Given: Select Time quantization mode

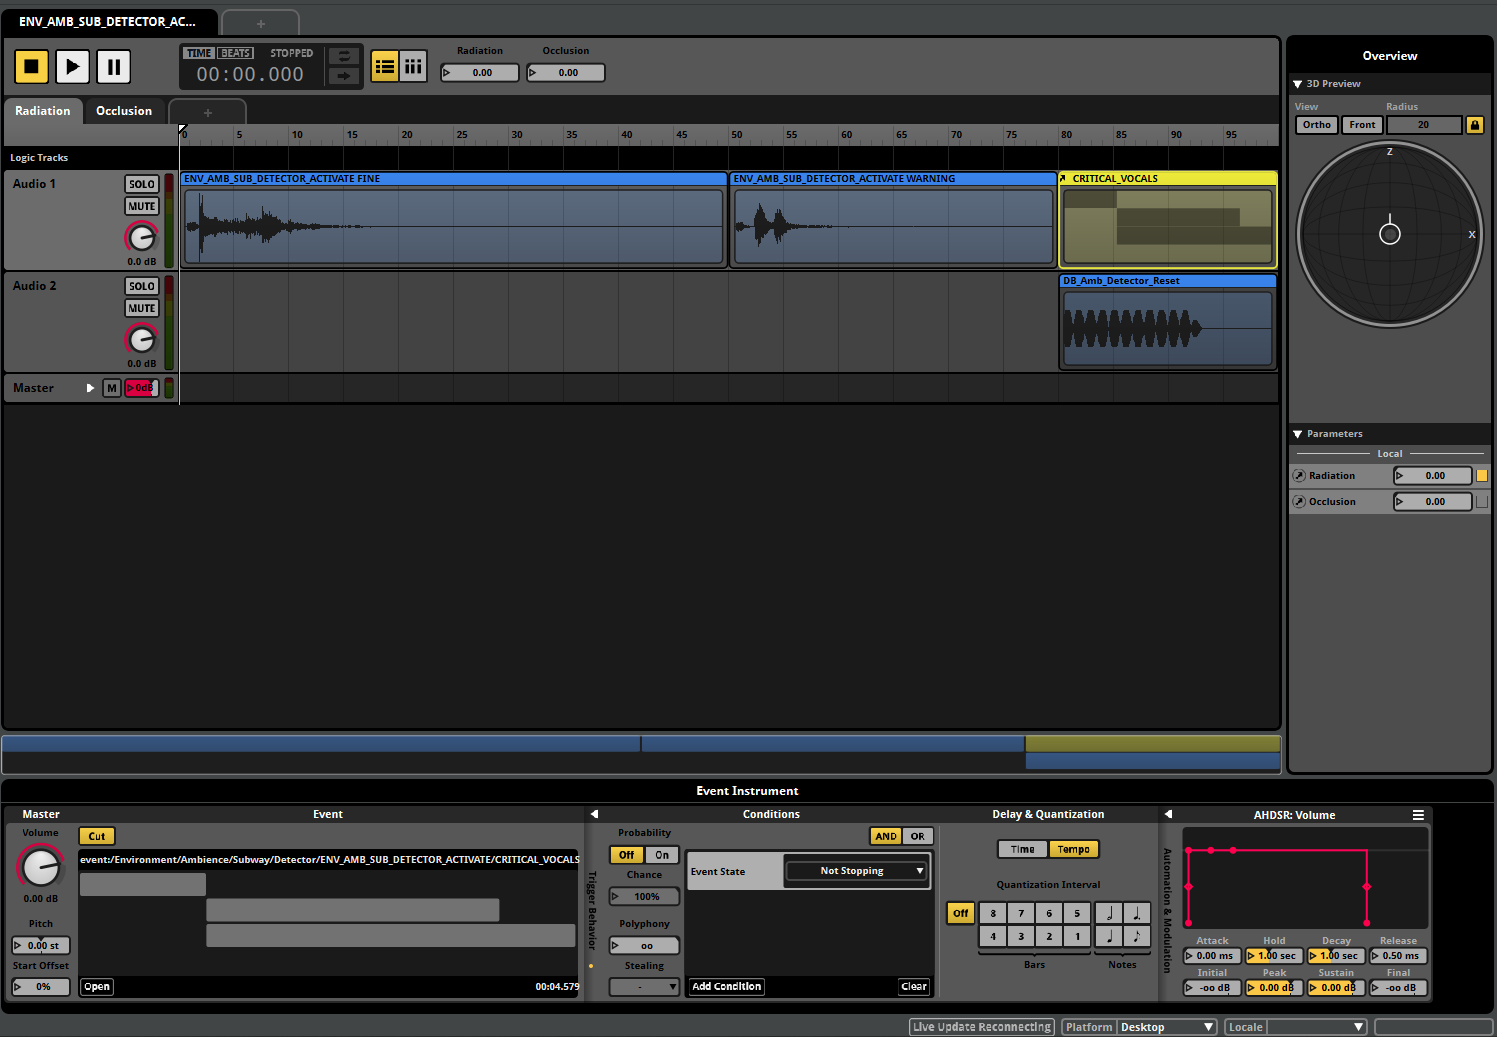Looking at the screenshot, I should point(1022,849).
